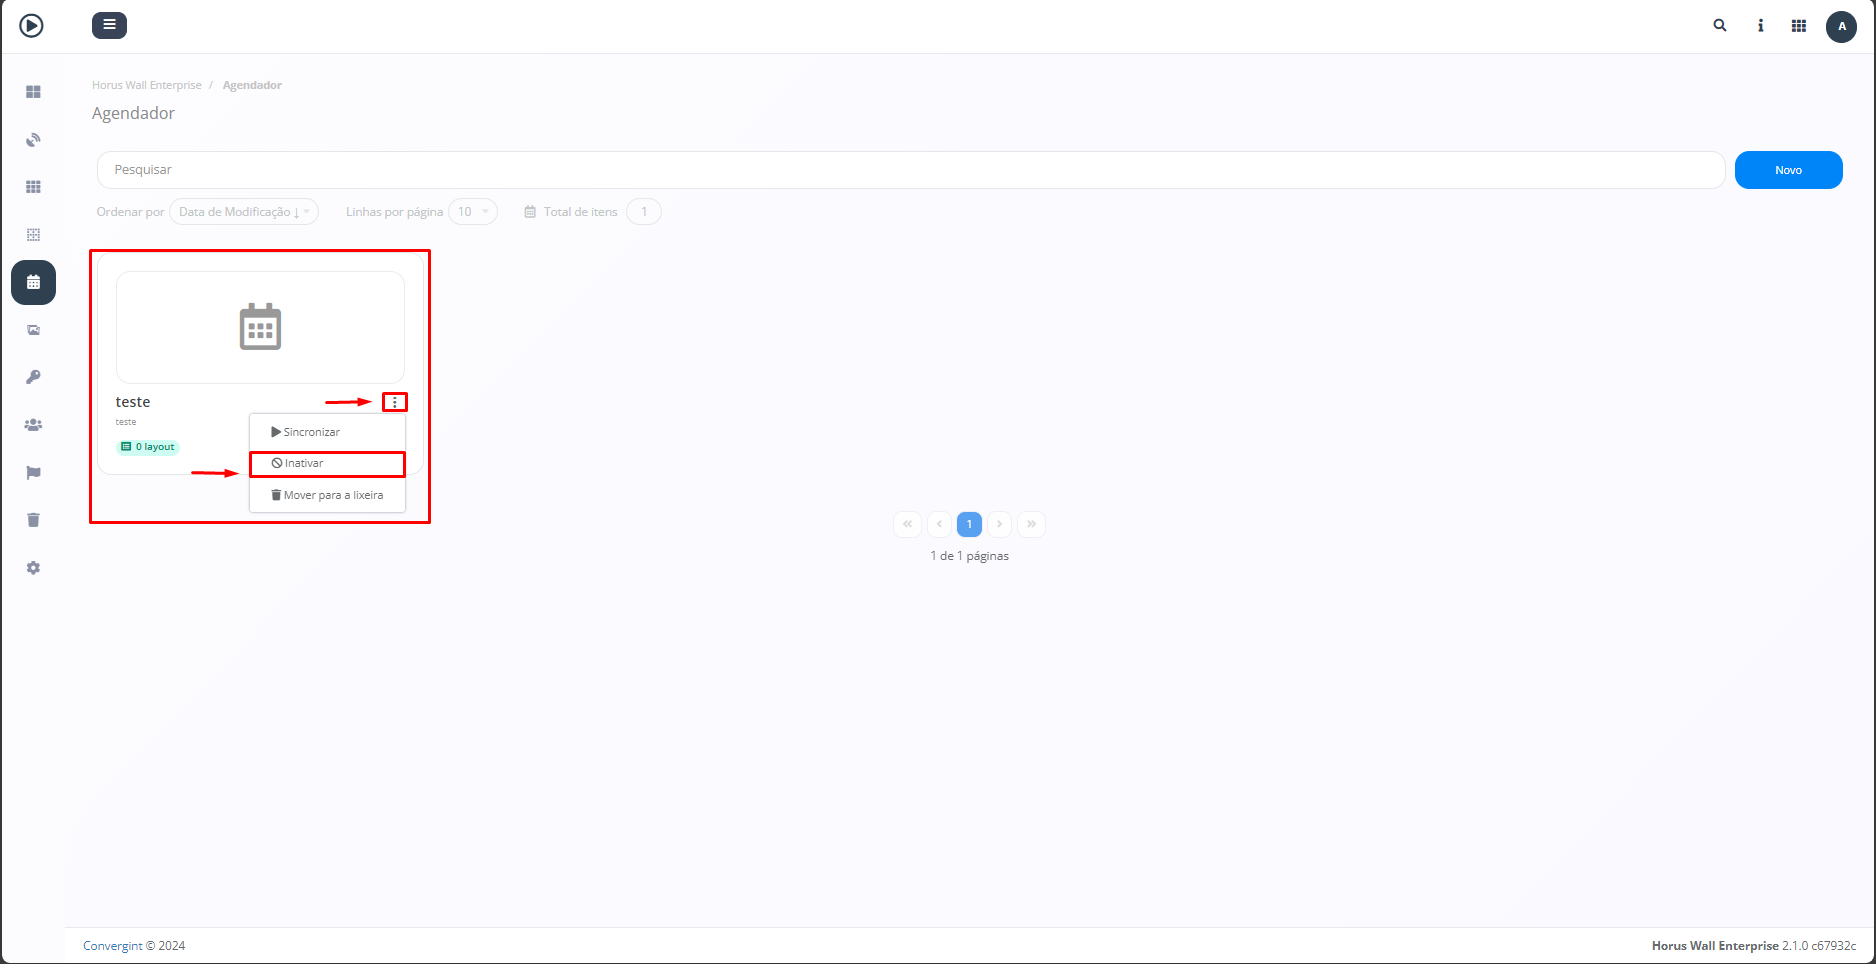Open the users group sidebar icon

tap(33, 425)
